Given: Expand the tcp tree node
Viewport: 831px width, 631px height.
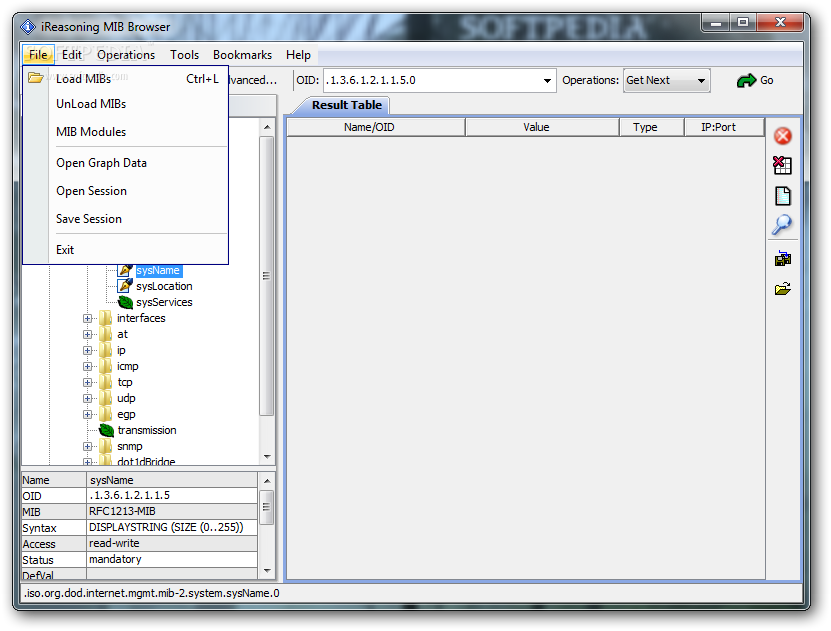Looking at the screenshot, I should coord(87,383).
